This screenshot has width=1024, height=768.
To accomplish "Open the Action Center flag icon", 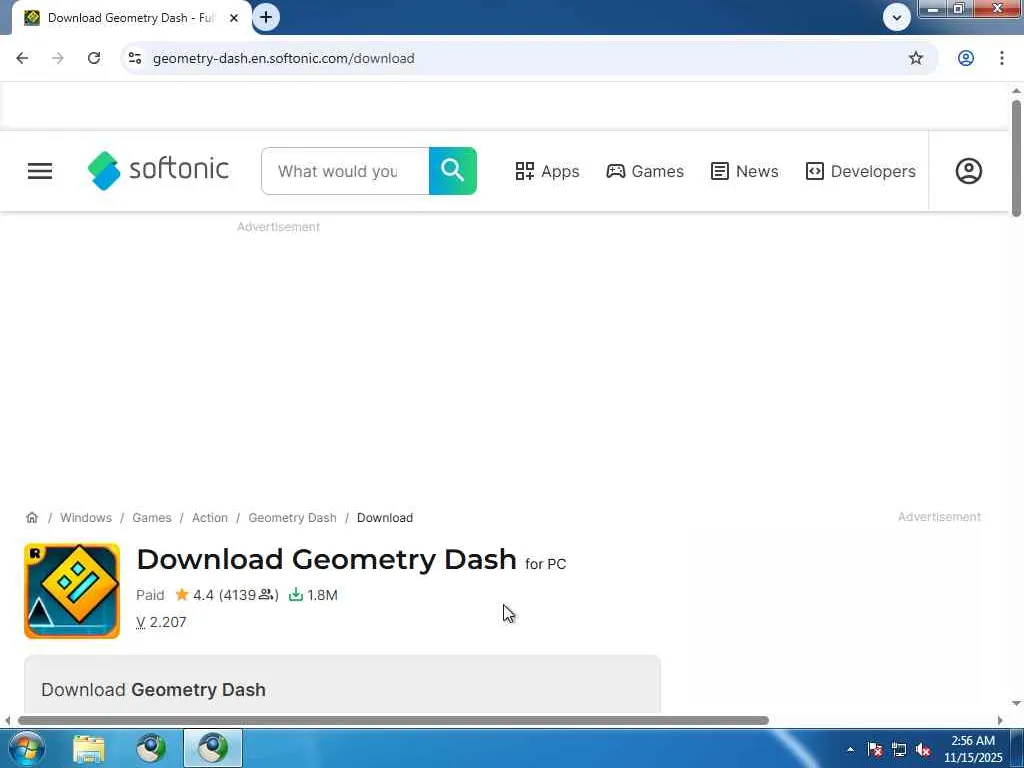I will coord(875,749).
